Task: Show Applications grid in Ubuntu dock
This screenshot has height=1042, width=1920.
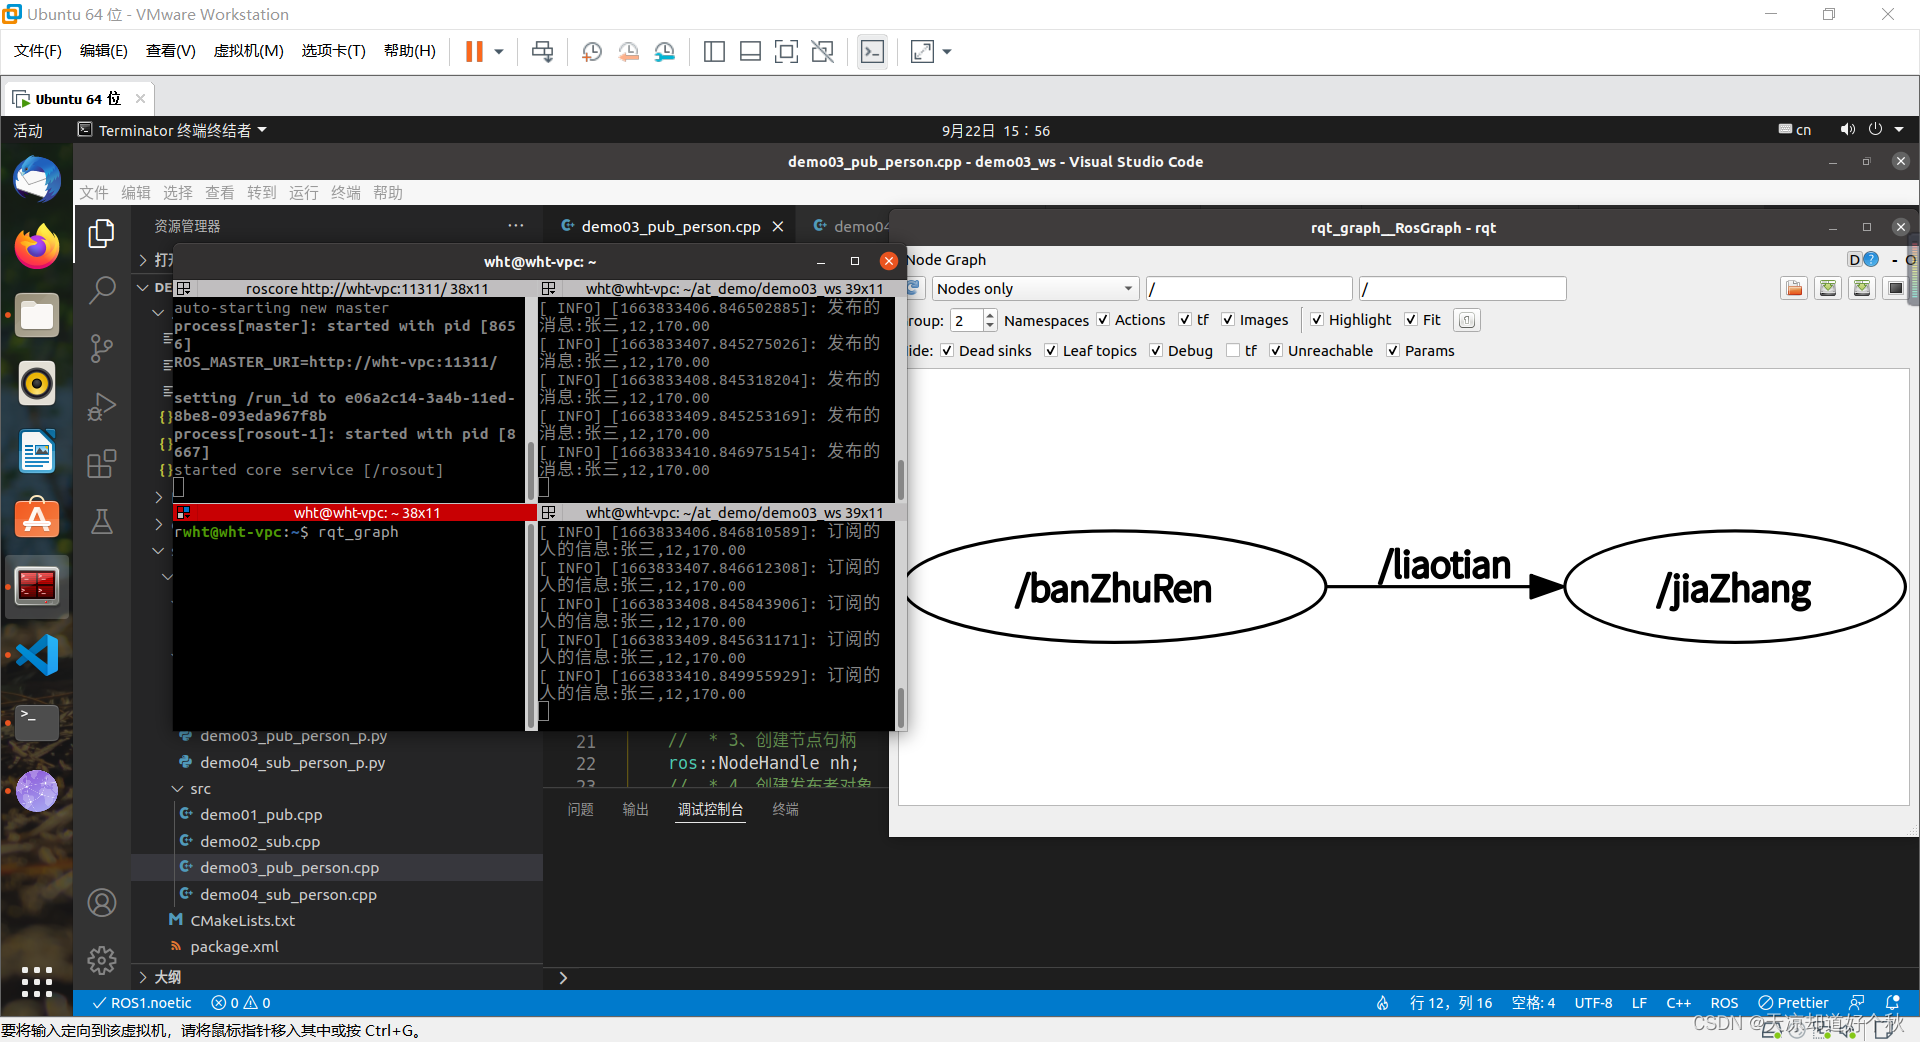Action: (37, 982)
